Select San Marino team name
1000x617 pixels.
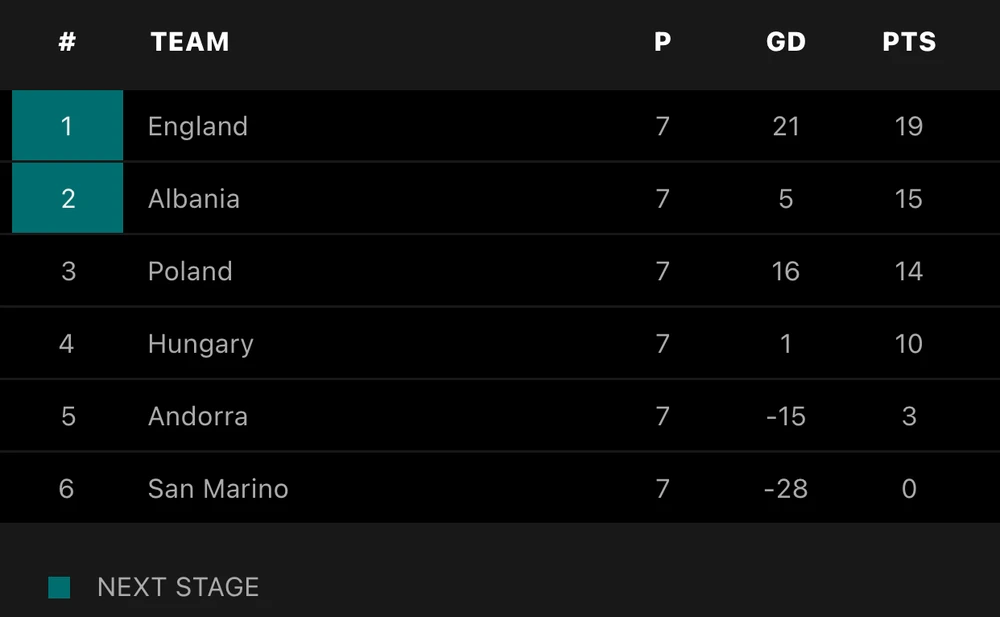[x=218, y=489]
